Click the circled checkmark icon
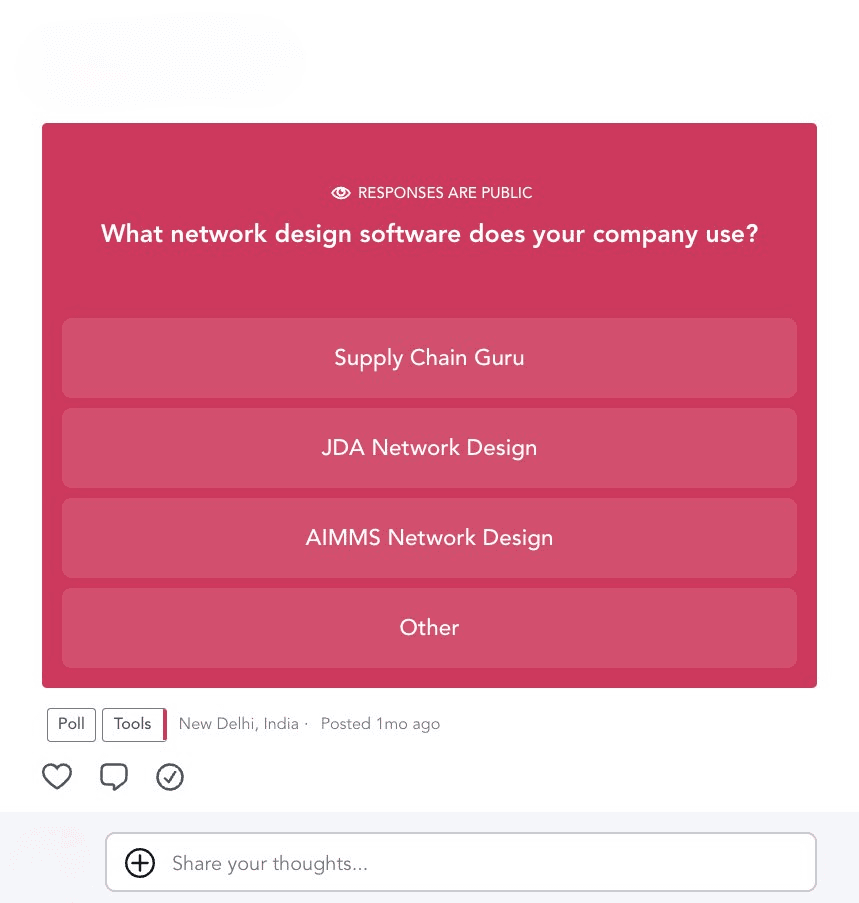The image size is (859, 903). (170, 777)
